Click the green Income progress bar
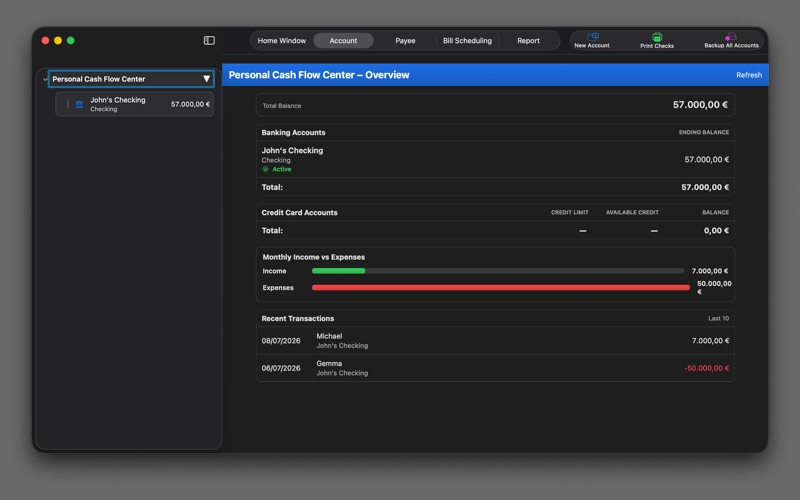Screen dimensions: 800x500 pos(338,271)
